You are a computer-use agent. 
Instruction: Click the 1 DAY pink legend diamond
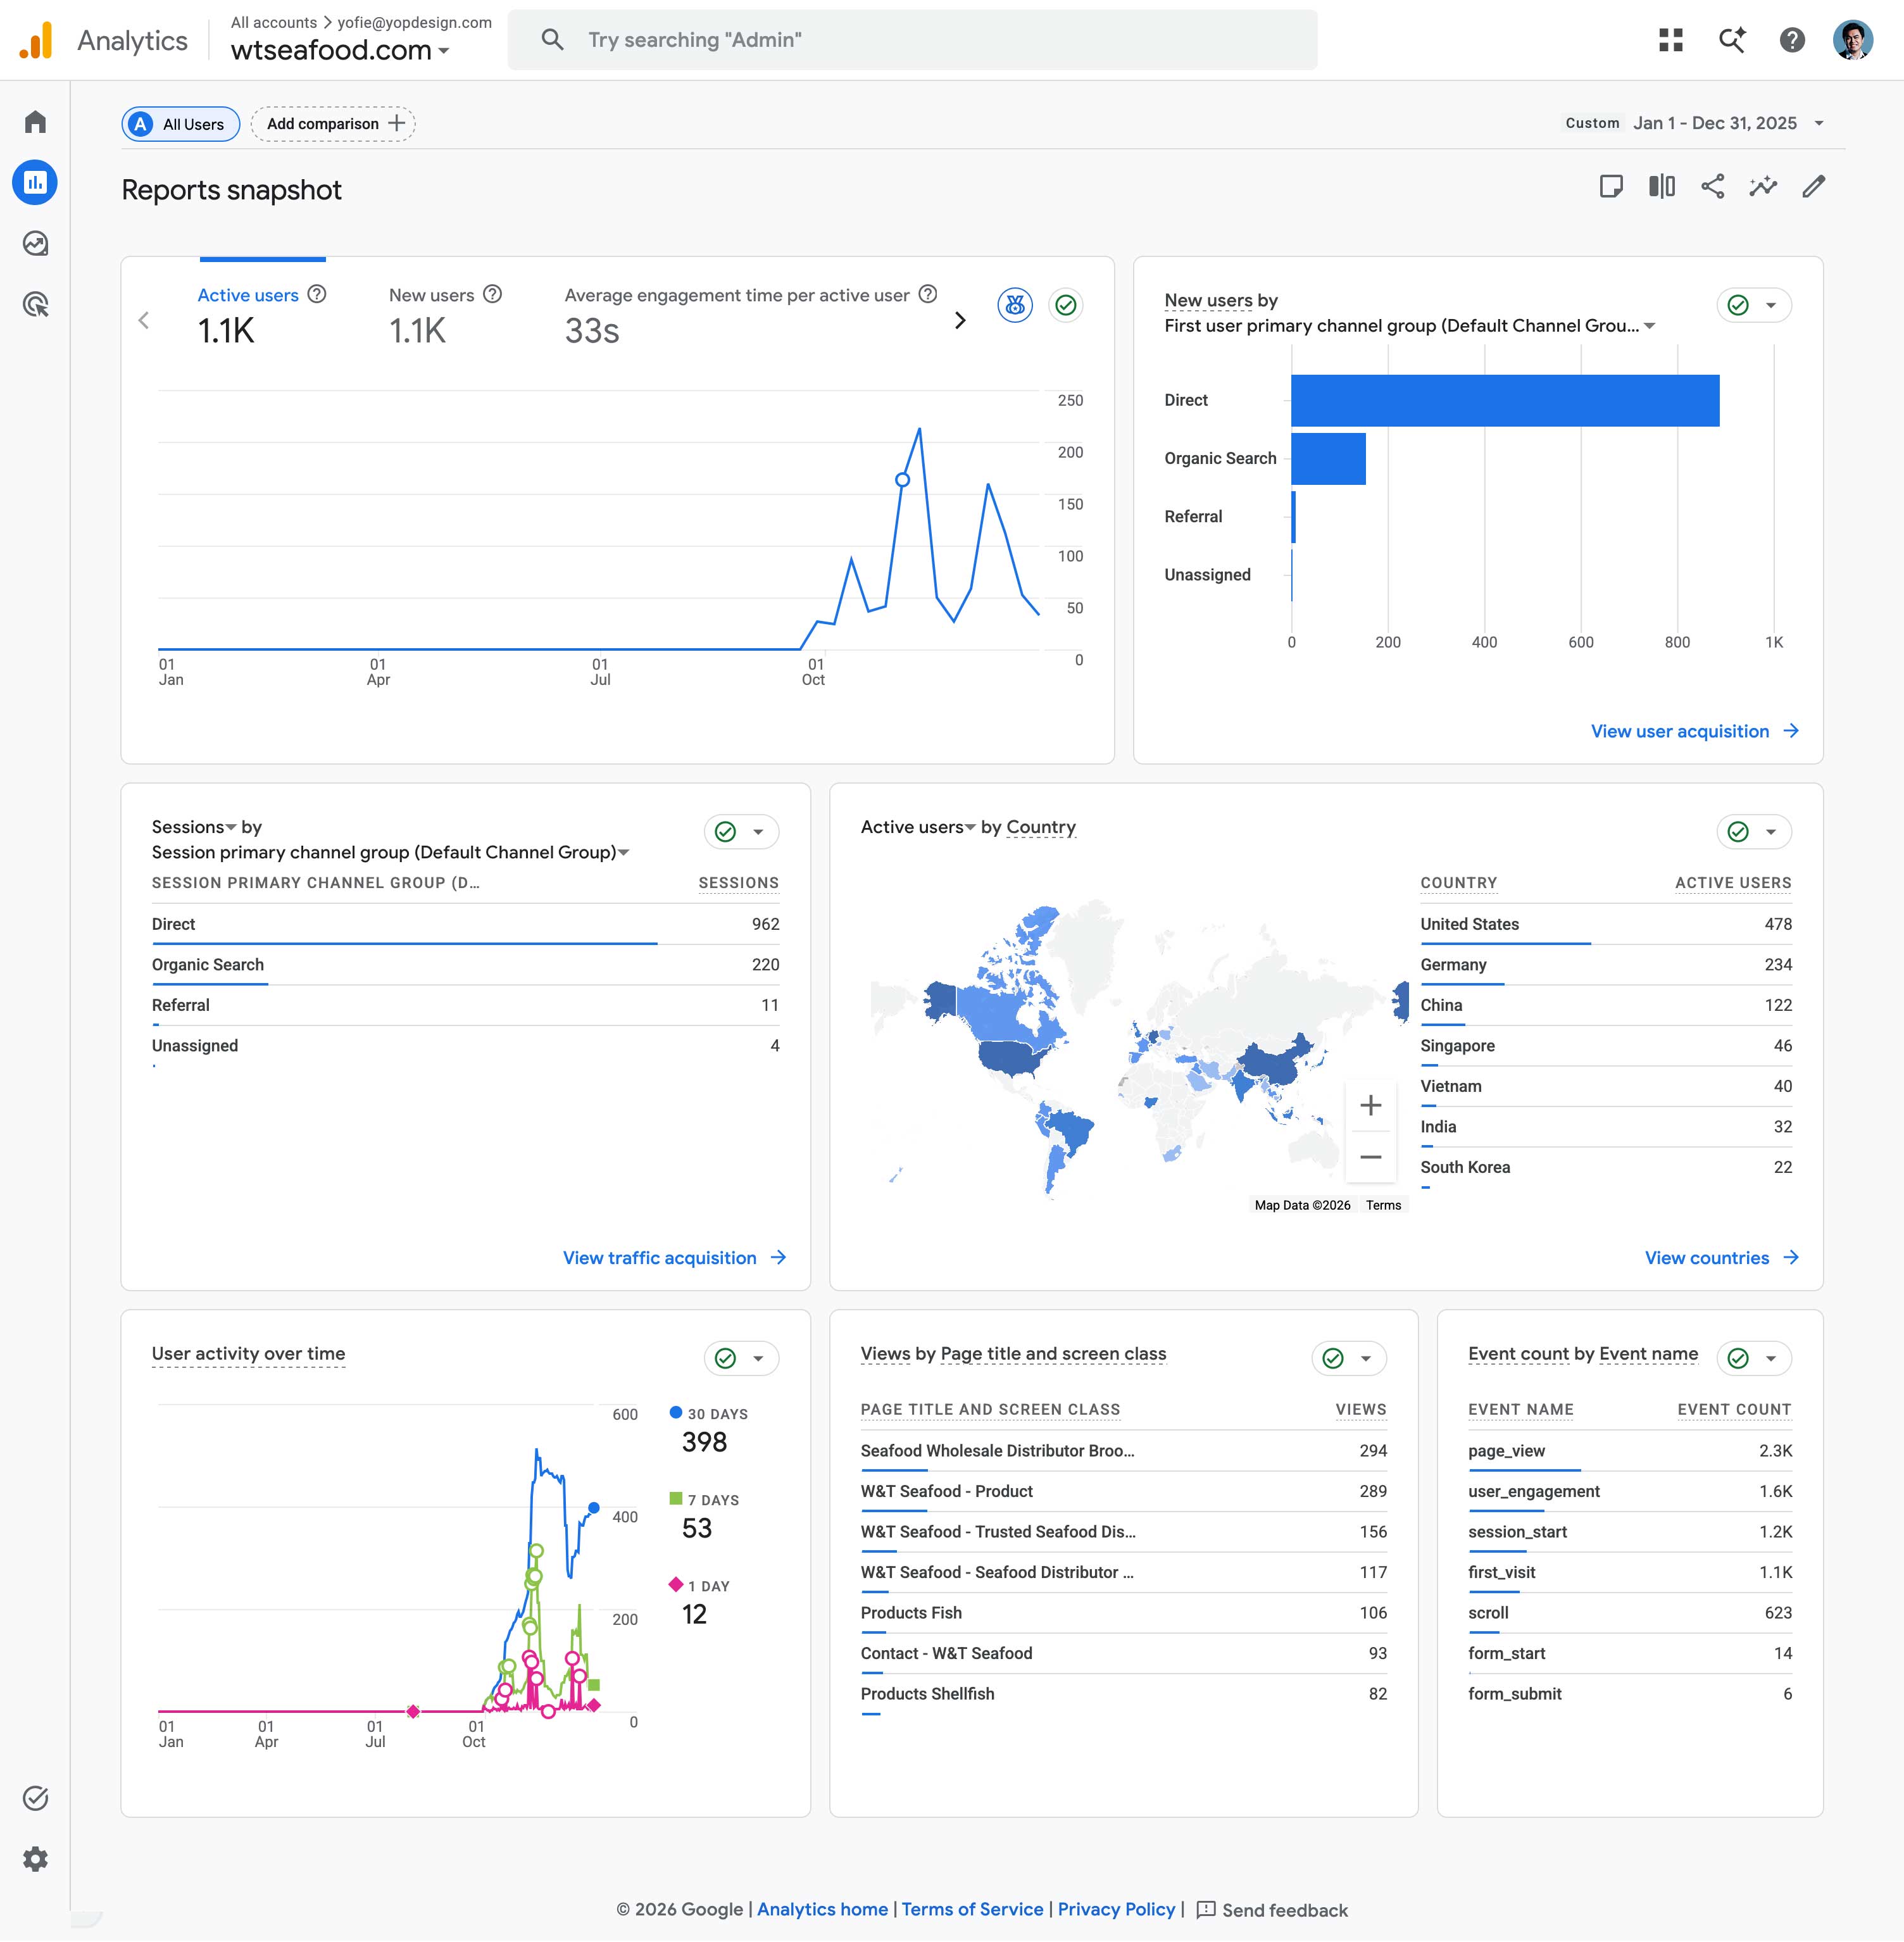[676, 1584]
